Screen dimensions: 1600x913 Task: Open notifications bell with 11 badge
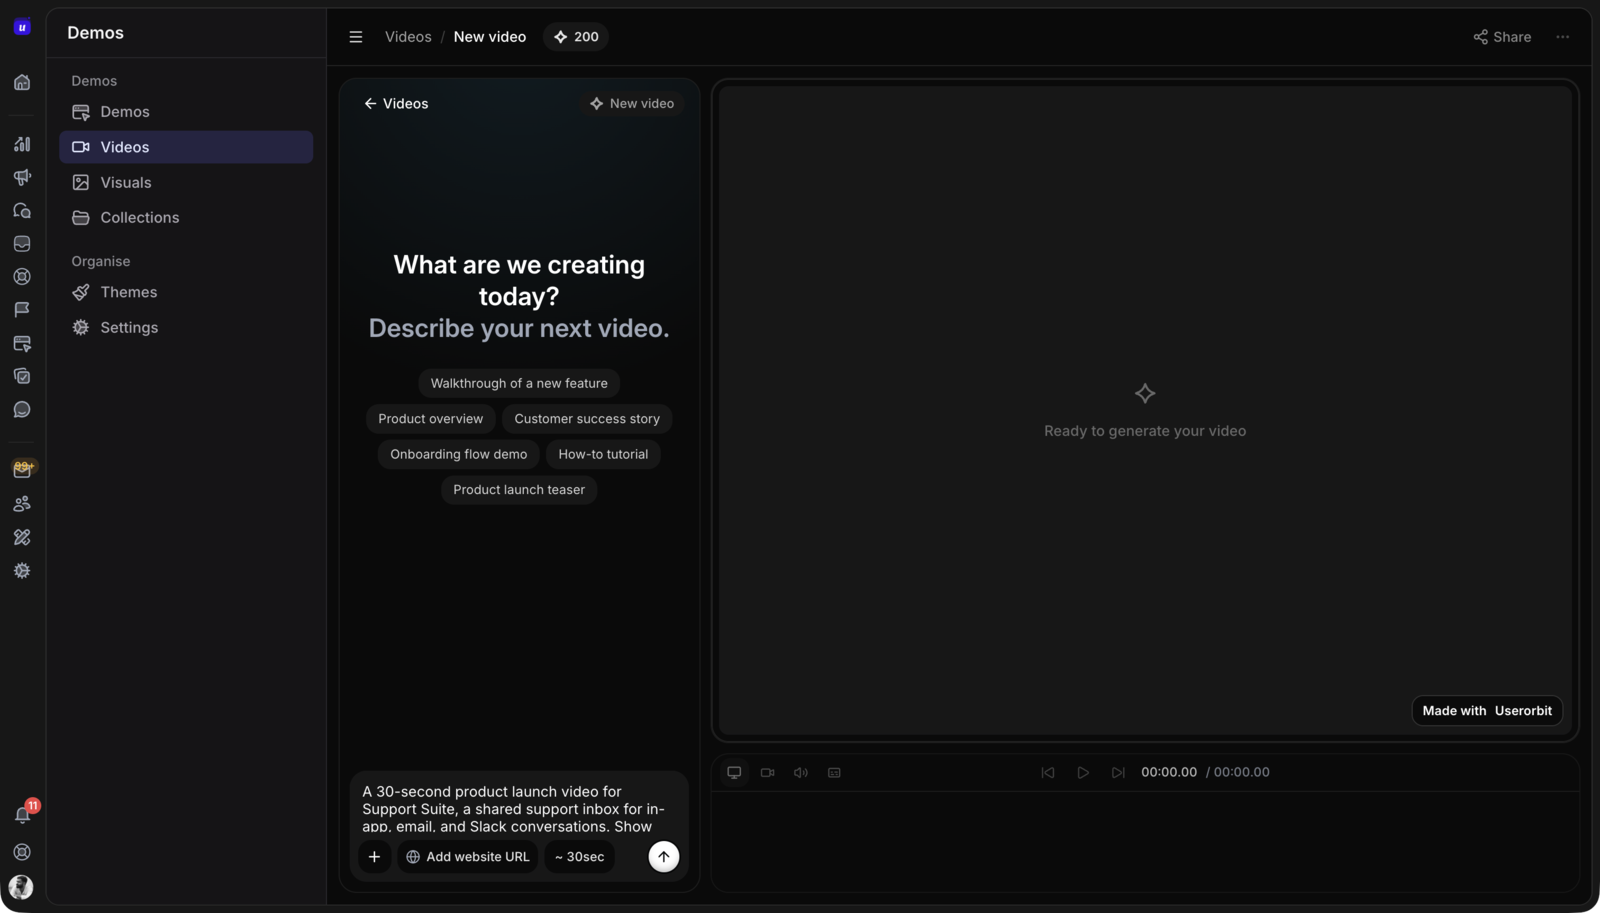pyautogui.click(x=23, y=814)
